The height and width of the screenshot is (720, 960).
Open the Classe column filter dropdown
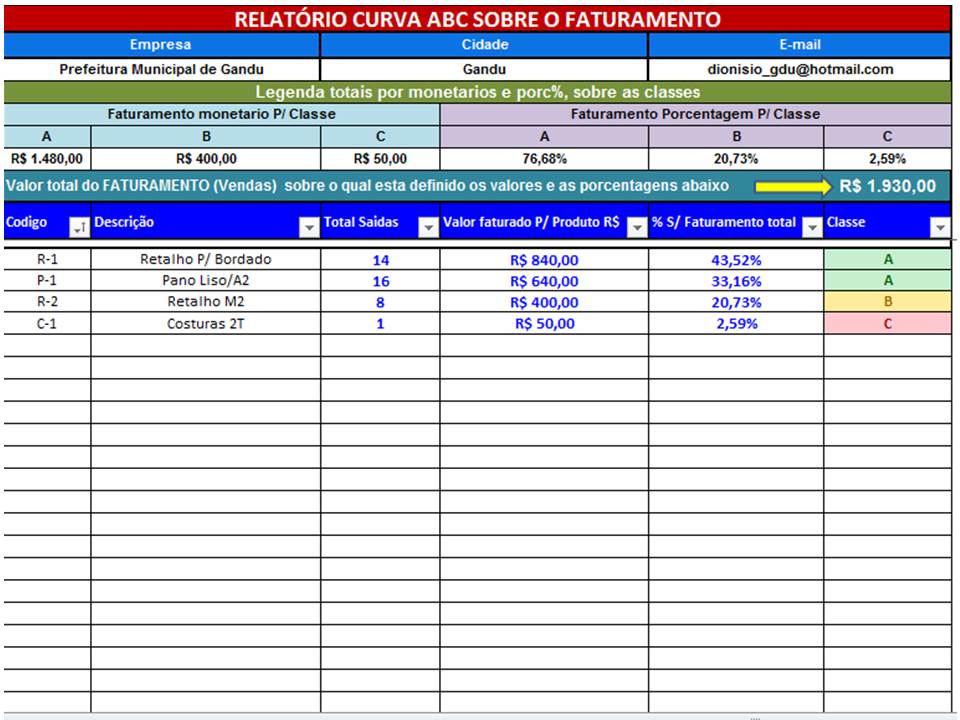[x=940, y=229]
